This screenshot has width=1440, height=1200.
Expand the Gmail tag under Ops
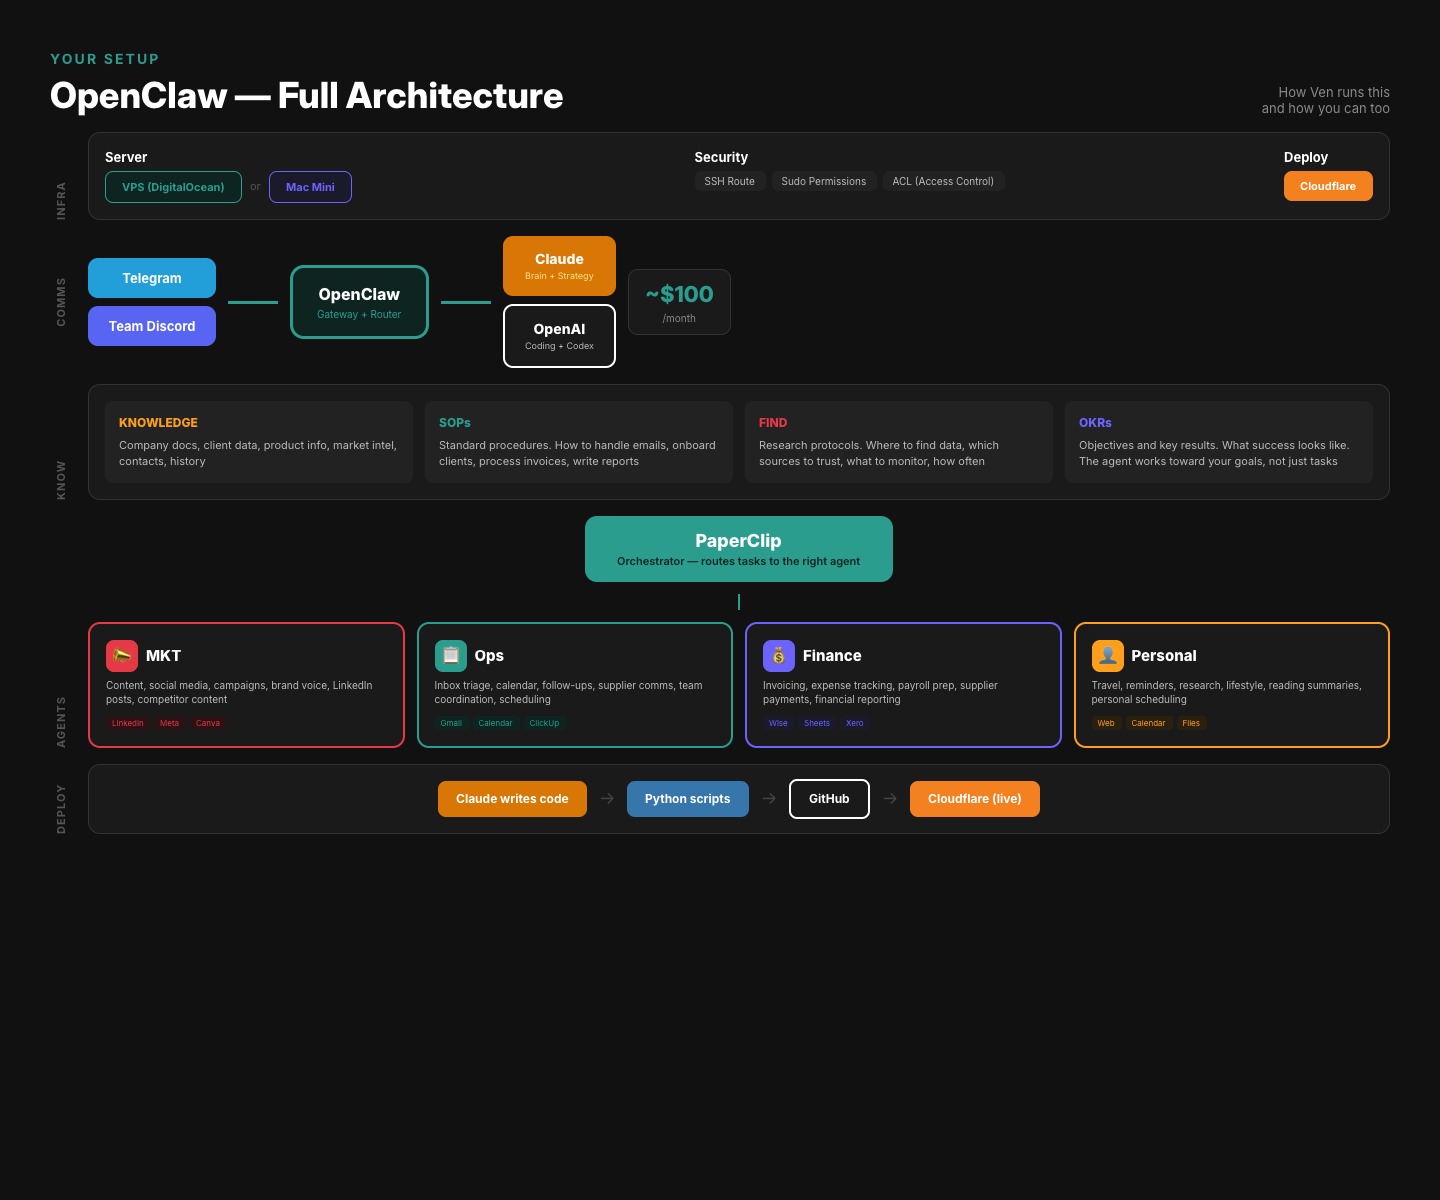click(x=451, y=723)
